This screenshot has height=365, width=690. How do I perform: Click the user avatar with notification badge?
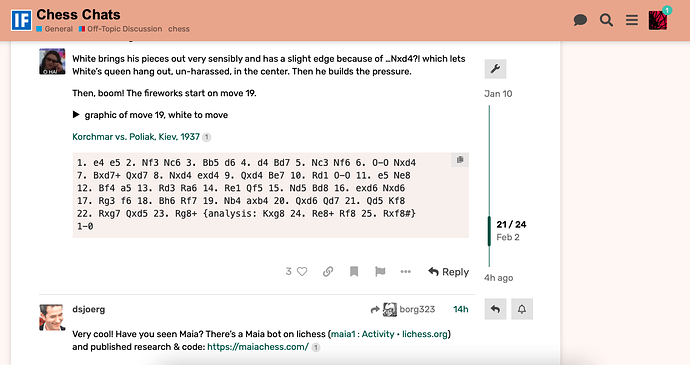pyautogui.click(x=658, y=20)
